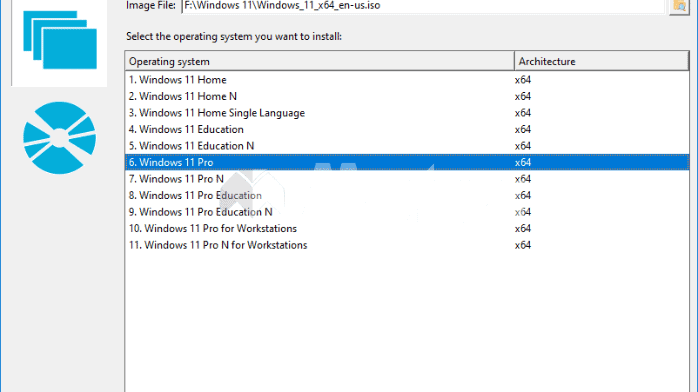The height and width of the screenshot is (392, 698).
Task: Click x64 in the Windows 11 Home row
Action: click(523, 80)
